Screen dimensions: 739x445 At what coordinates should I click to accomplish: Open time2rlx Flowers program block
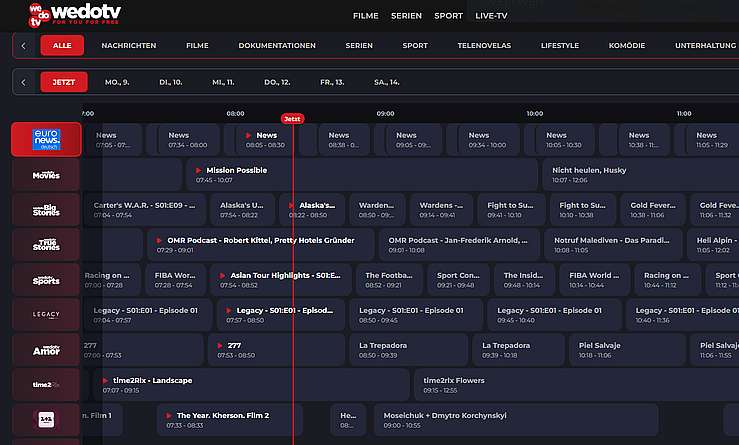[x=453, y=384]
